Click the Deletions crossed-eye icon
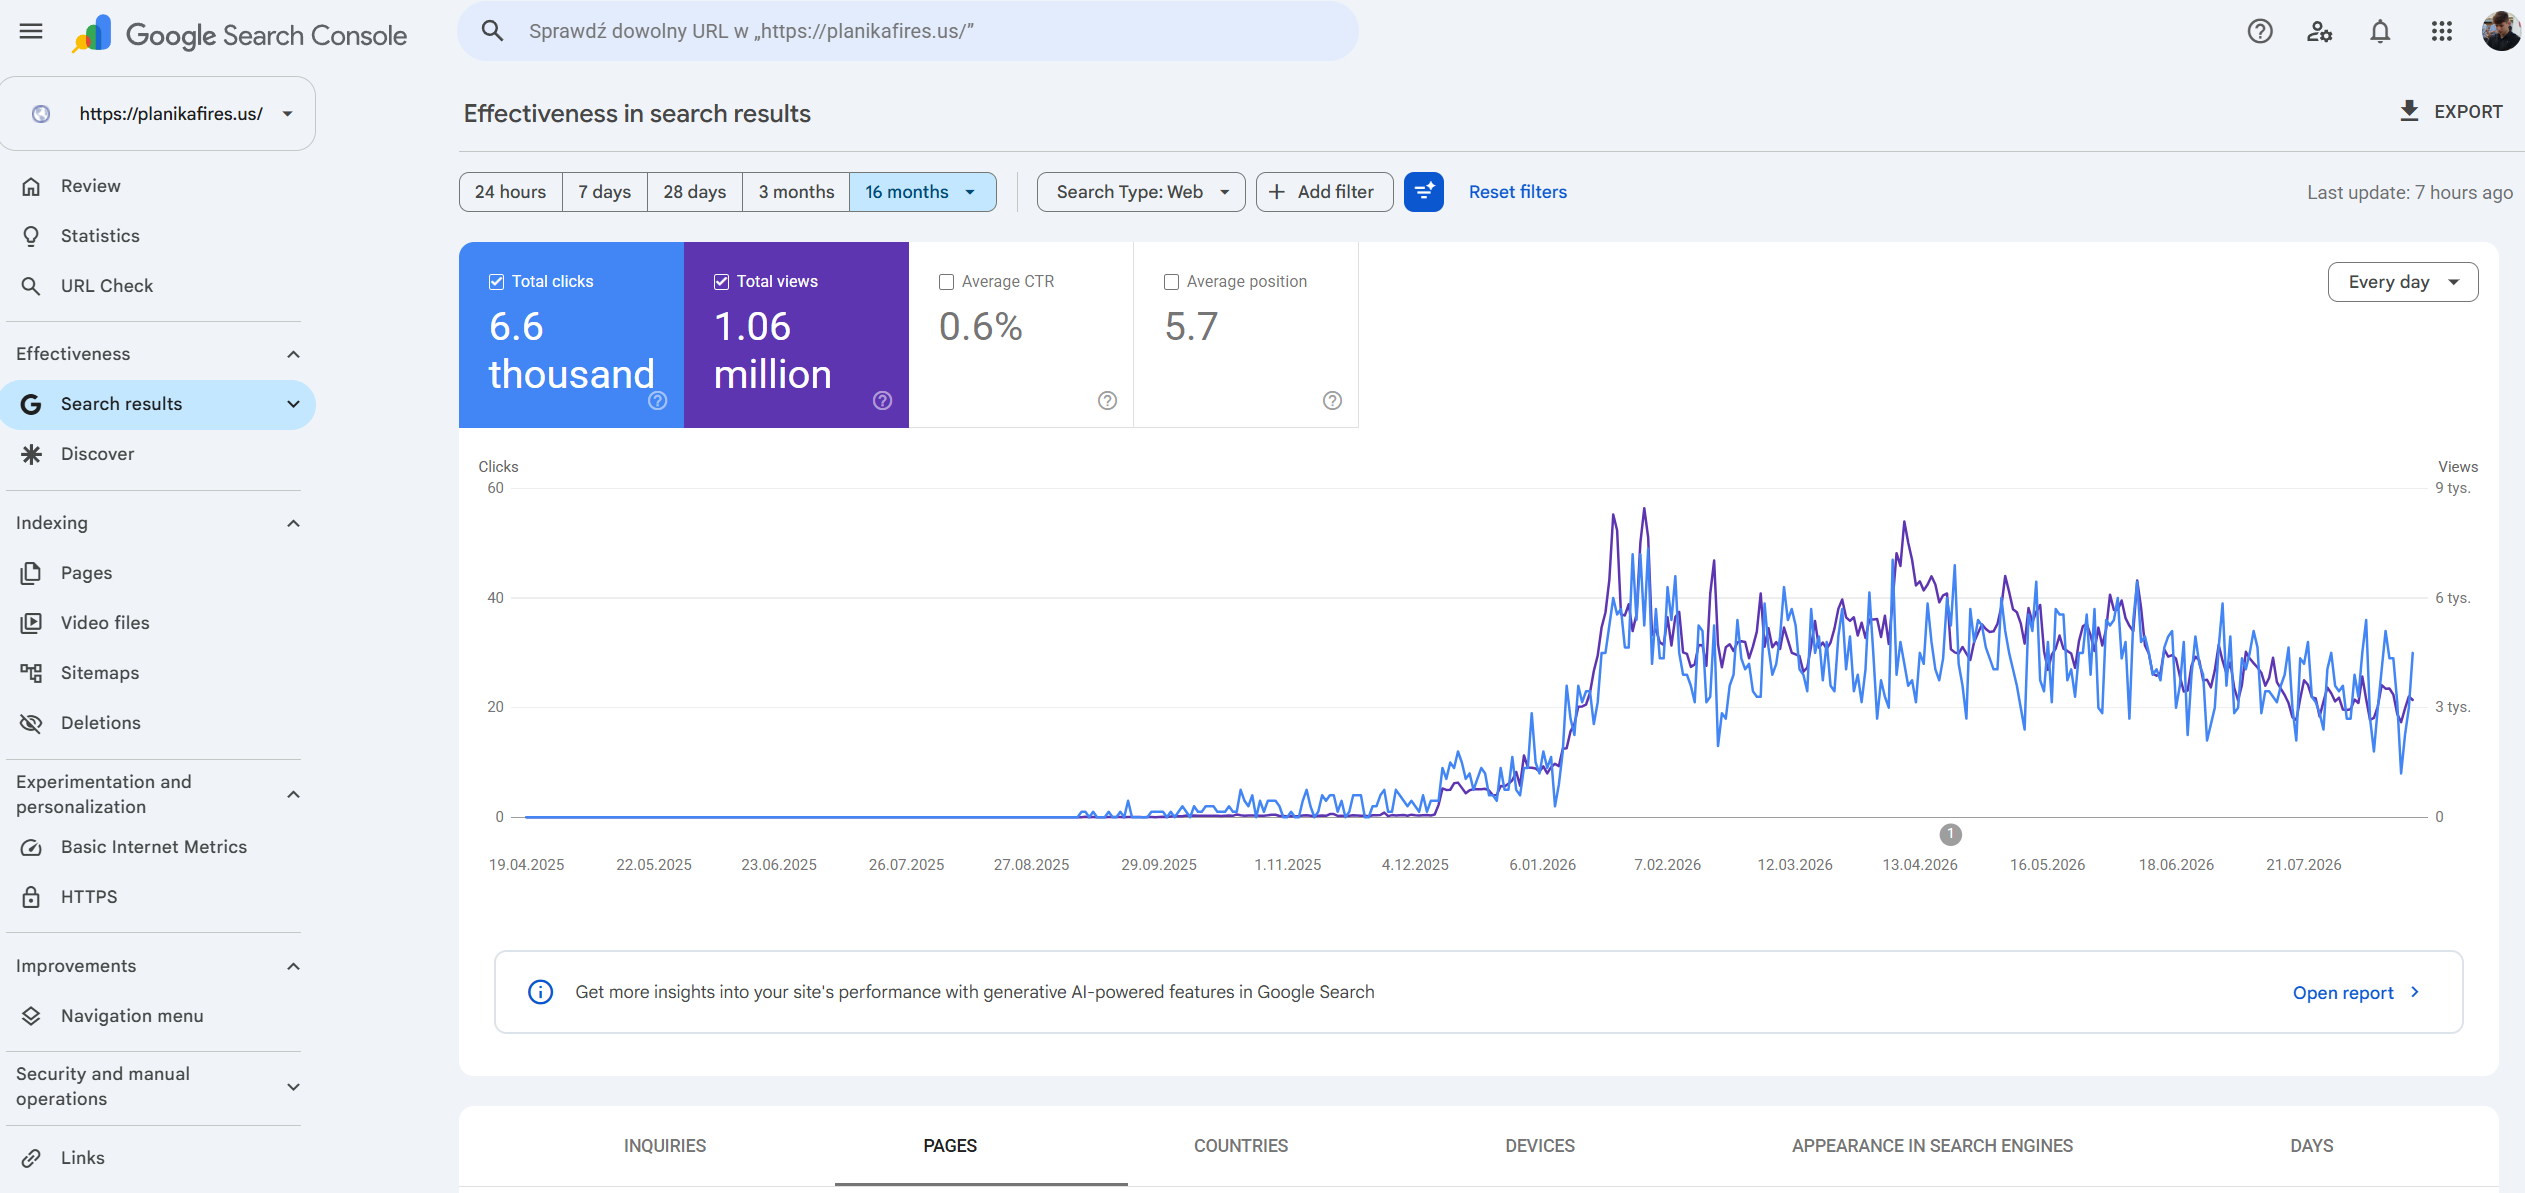 tap(31, 723)
